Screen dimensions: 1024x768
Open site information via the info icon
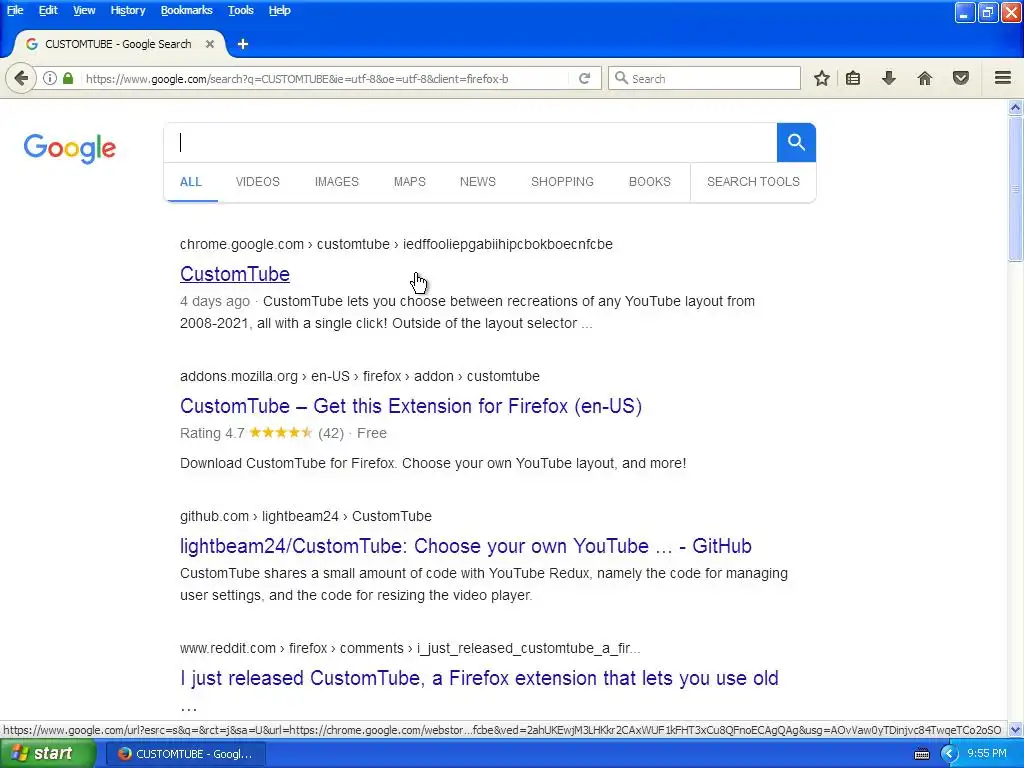tap(50, 78)
